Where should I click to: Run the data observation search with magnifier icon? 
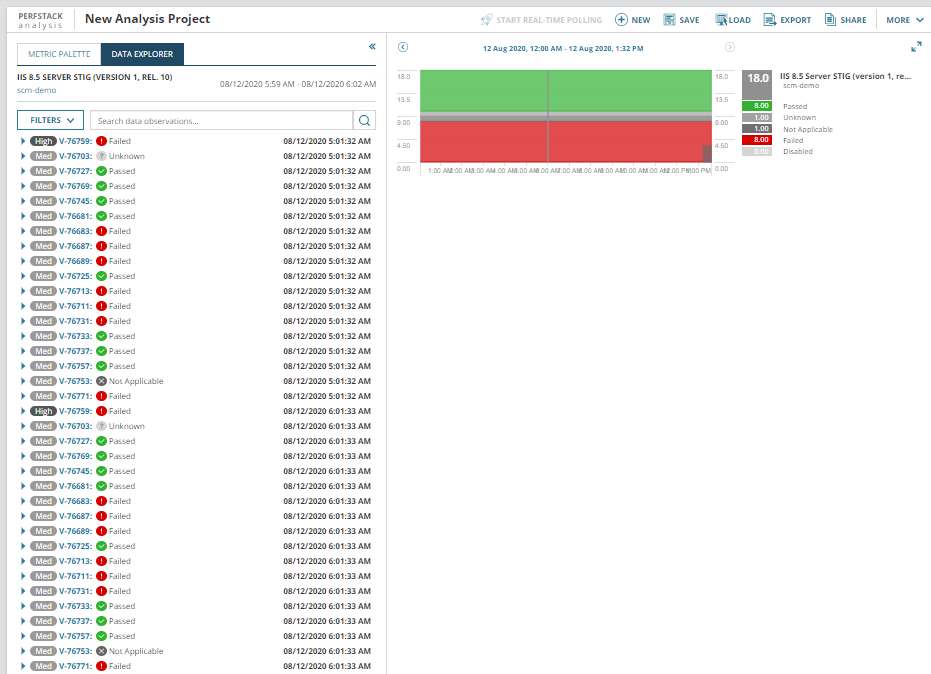364,120
